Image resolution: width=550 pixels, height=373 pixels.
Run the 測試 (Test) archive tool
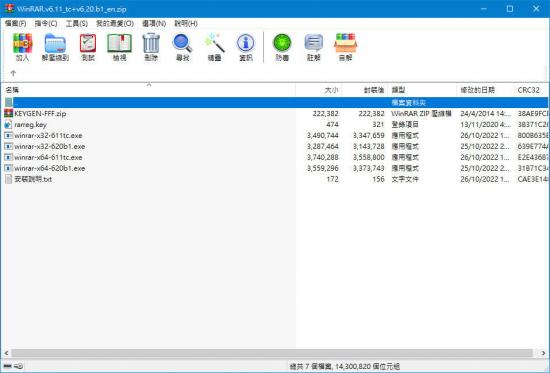coord(88,43)
